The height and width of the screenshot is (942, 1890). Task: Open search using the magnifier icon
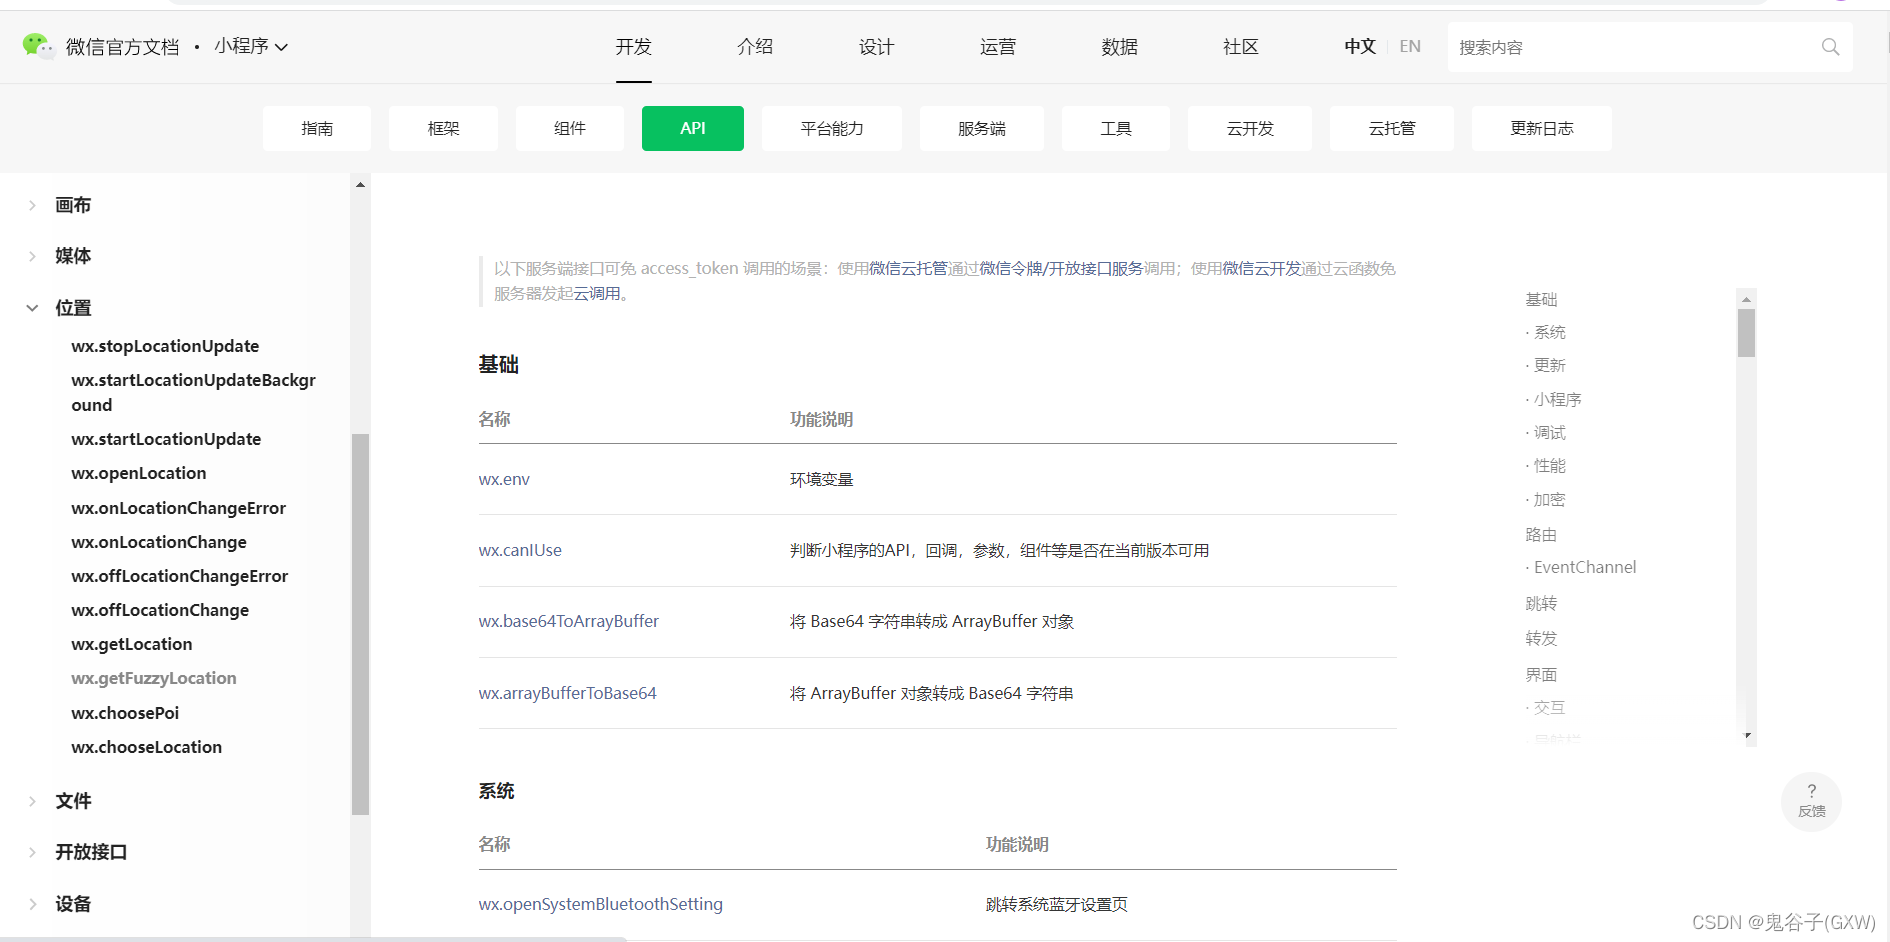pos(1830,47)
